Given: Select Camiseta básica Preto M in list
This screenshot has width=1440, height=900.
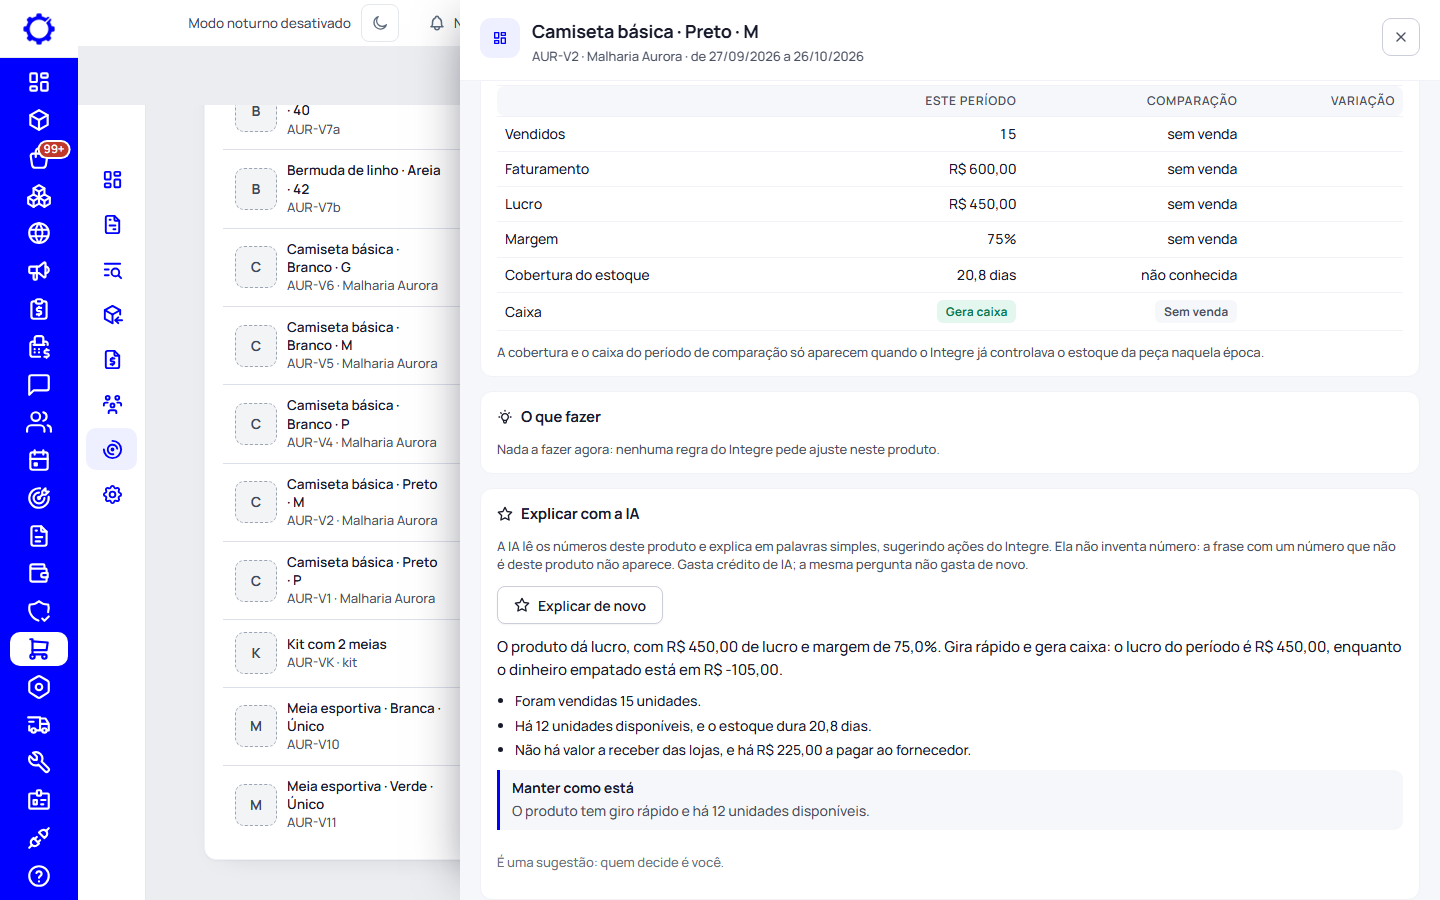Looking at the screenshot, I should (x=341, y=502).
